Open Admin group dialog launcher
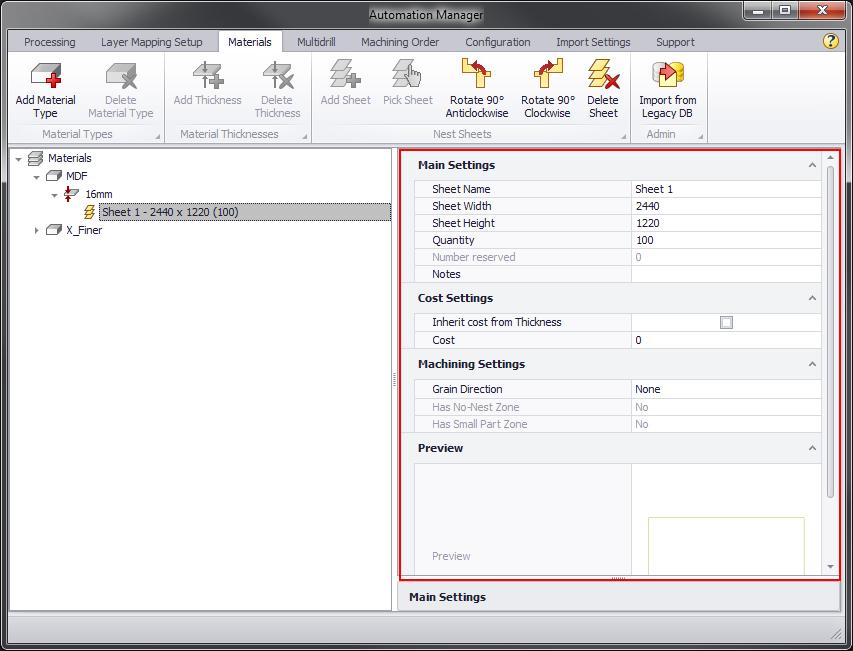The width and height of the screenshot is (853, 651). click(x=700, y=136)
